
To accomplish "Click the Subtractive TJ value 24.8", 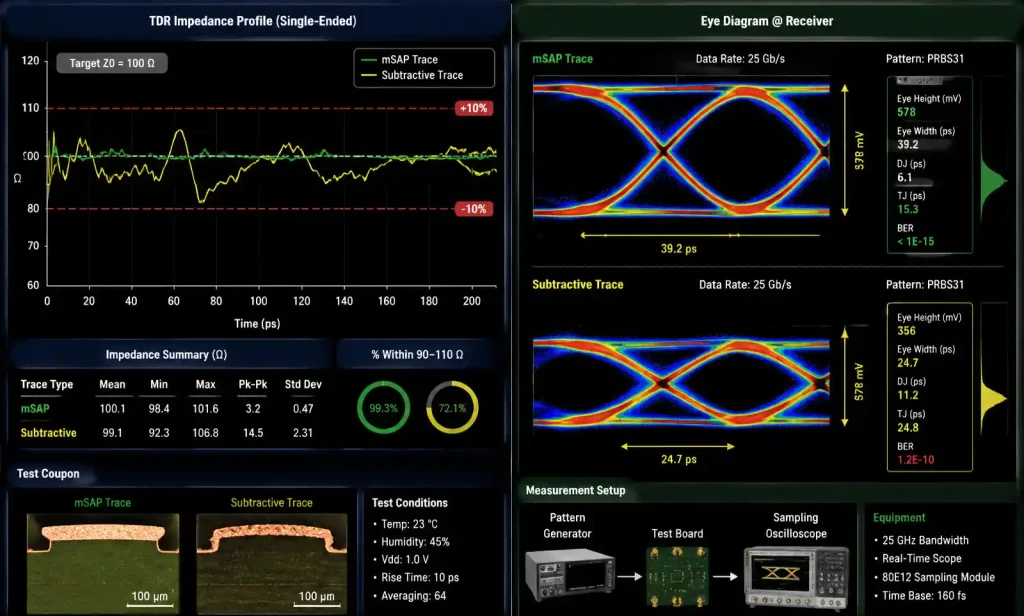I will pos(907,428).
